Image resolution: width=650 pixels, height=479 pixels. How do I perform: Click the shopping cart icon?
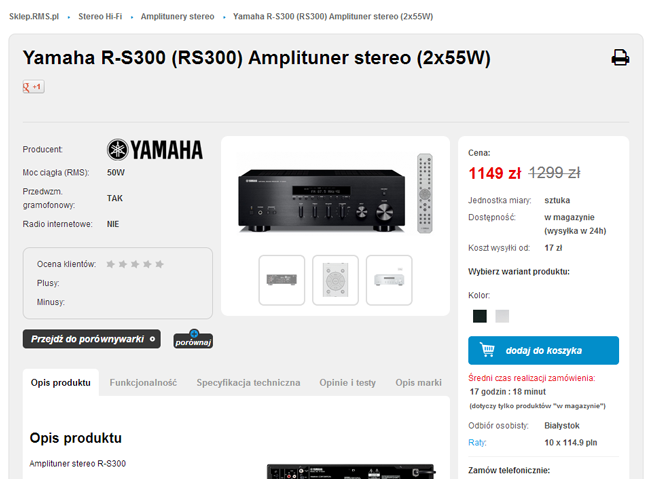(487, 350)
